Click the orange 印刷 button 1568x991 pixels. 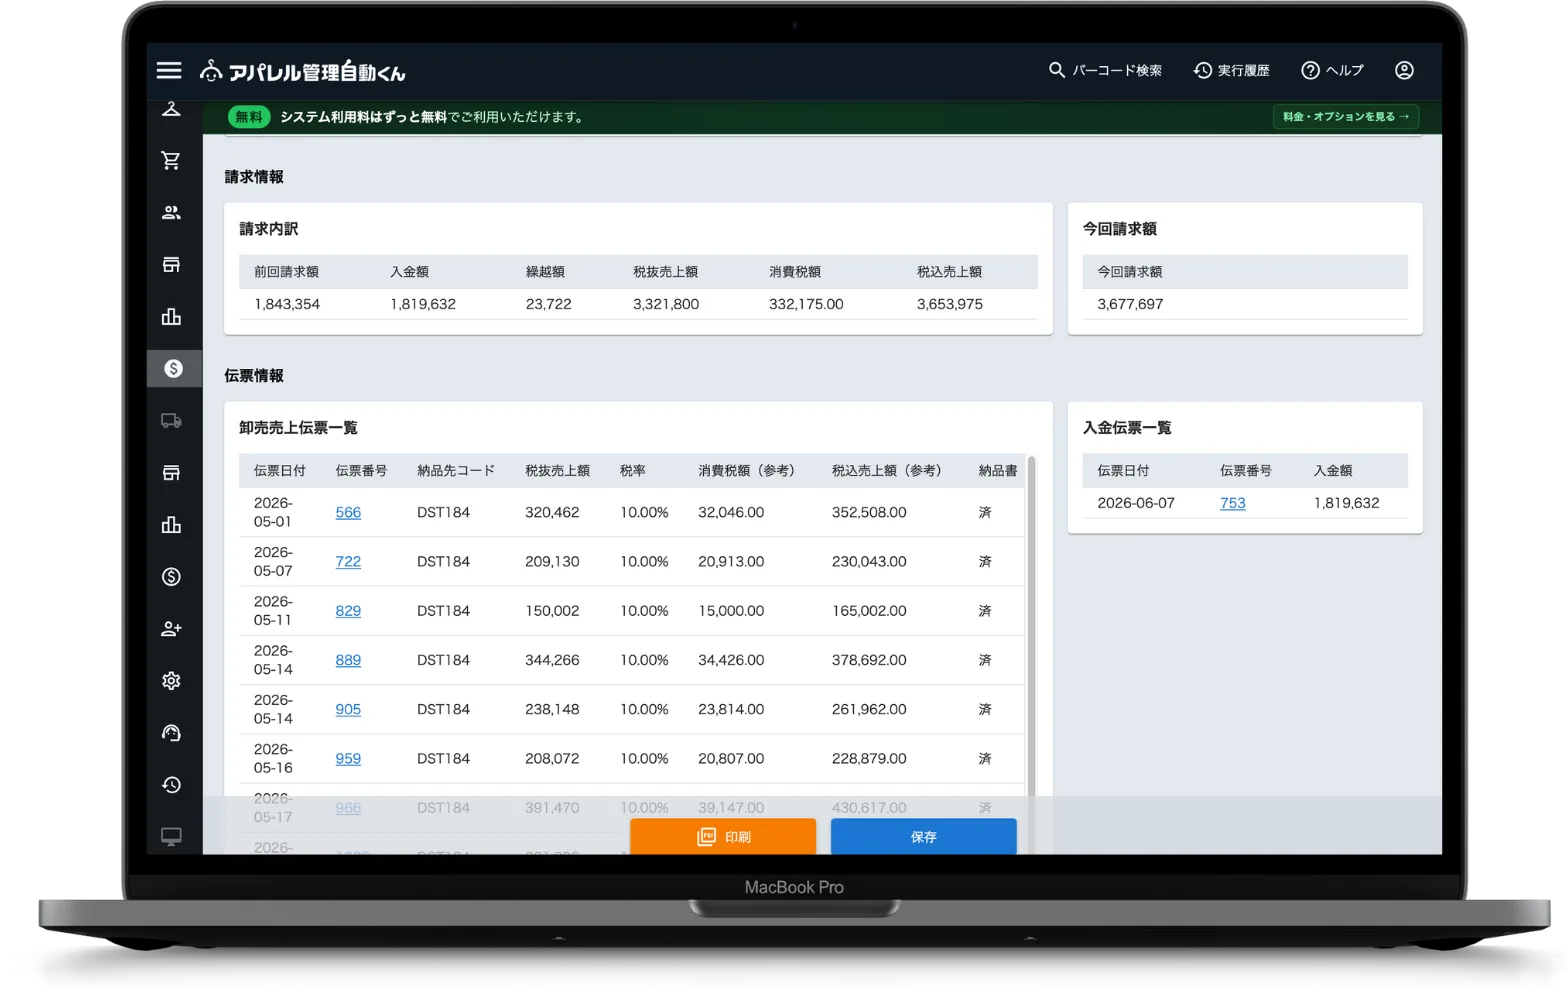pos(723,836)
